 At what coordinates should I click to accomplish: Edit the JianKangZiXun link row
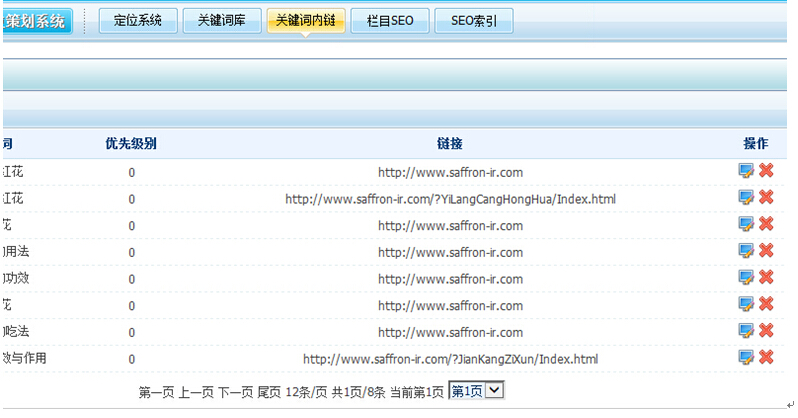(x=746, y=358)
